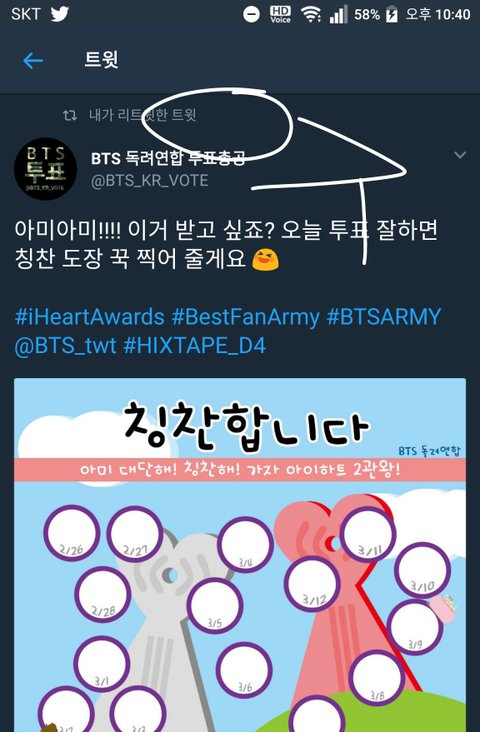Open hashtag #iHeartAwards
Screen dimensions: 480x732
coord(90,317)
